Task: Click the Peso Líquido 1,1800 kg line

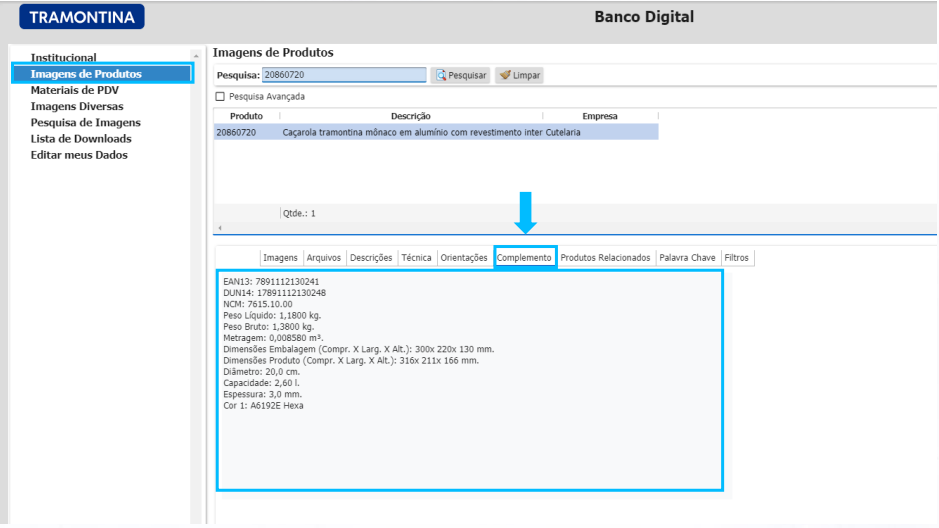Action: [272, 315]
